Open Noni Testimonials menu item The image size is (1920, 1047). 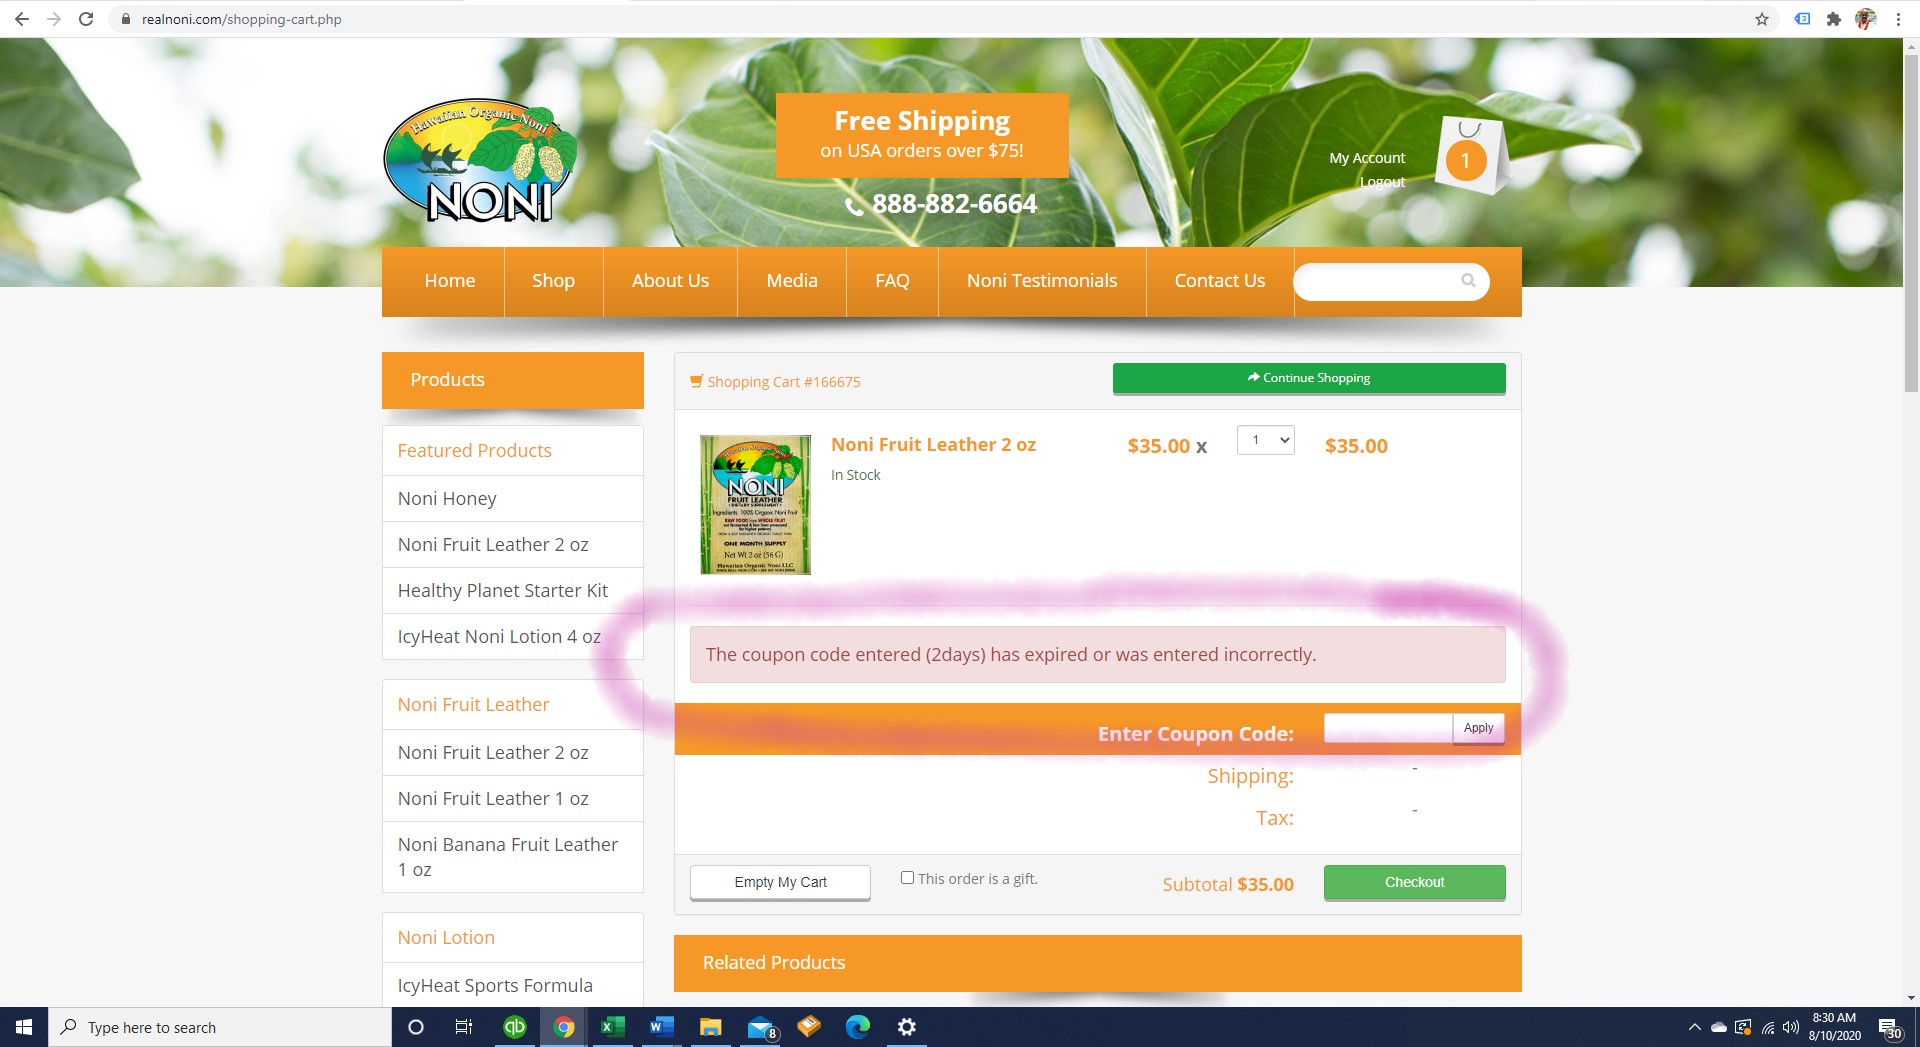[x=1042, y=281]
